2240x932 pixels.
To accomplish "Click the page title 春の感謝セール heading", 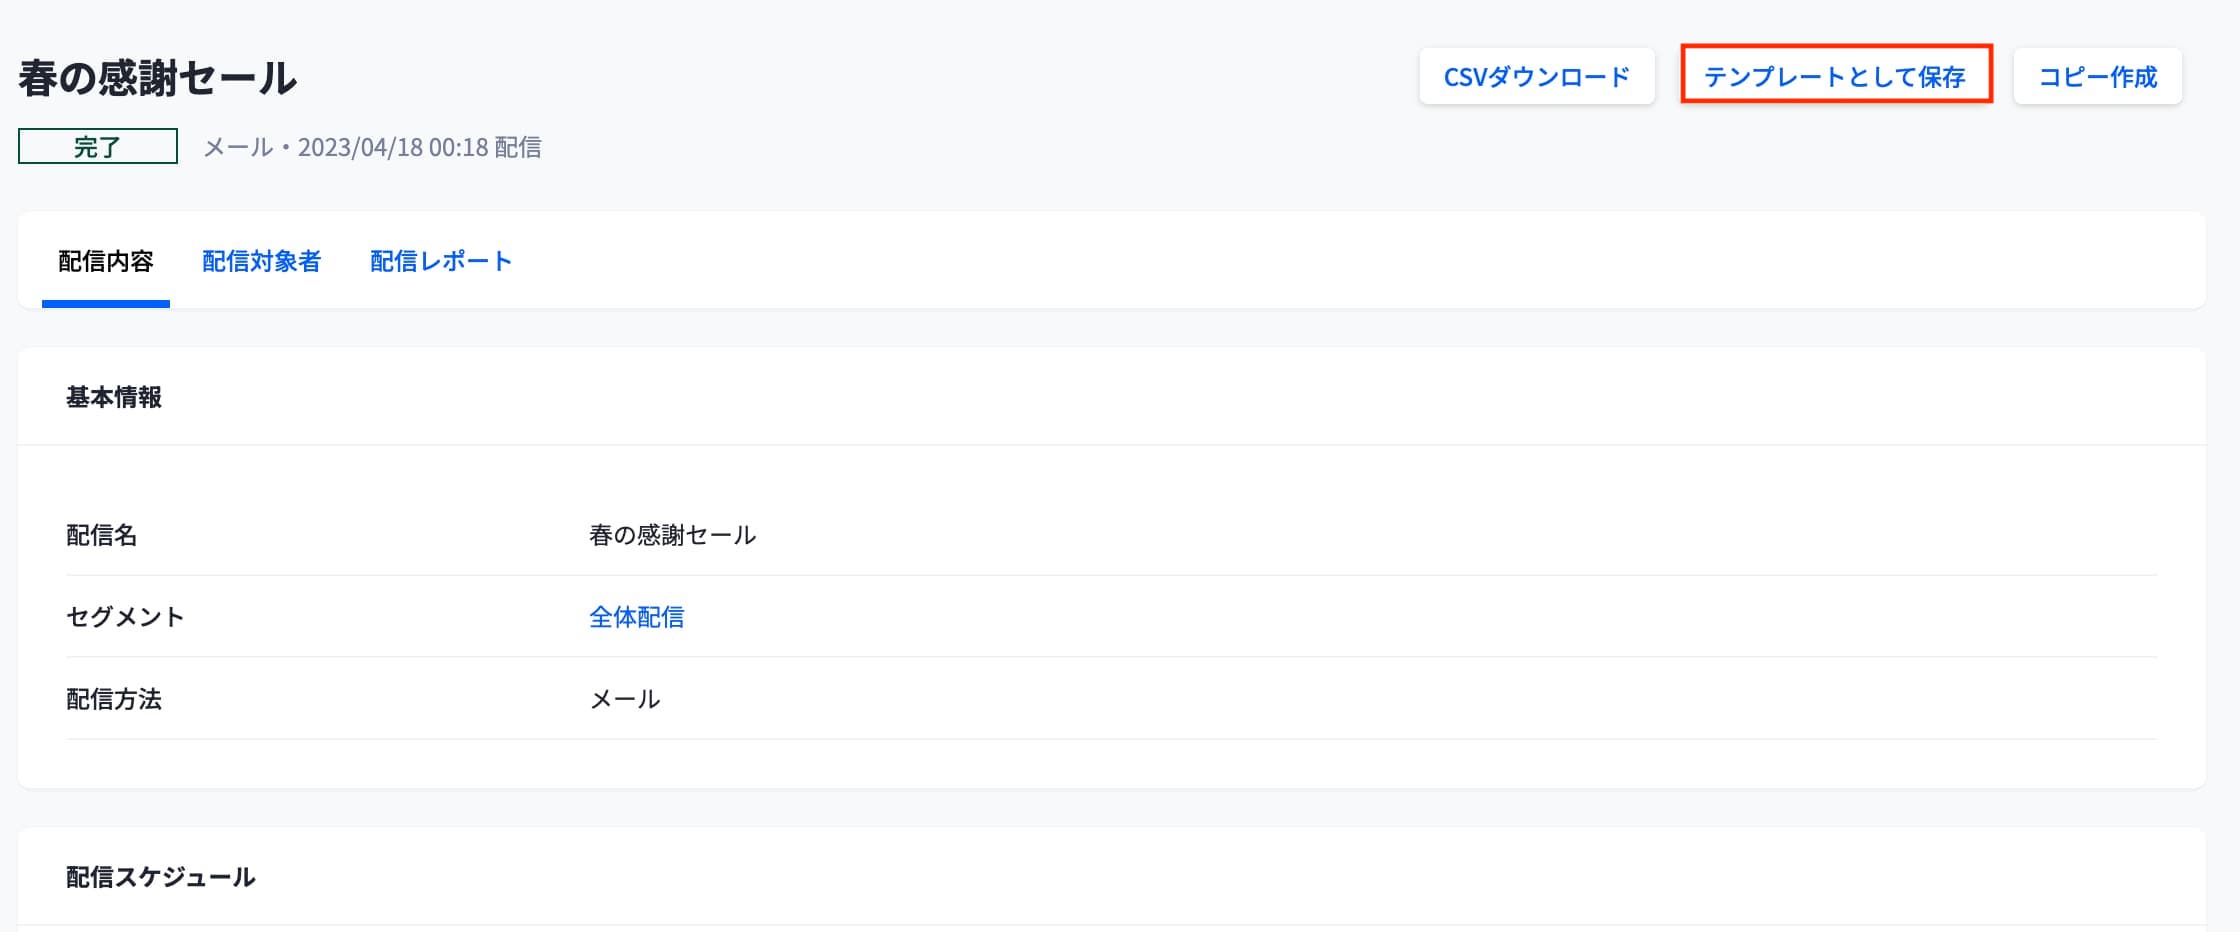I will click(158, 78).
